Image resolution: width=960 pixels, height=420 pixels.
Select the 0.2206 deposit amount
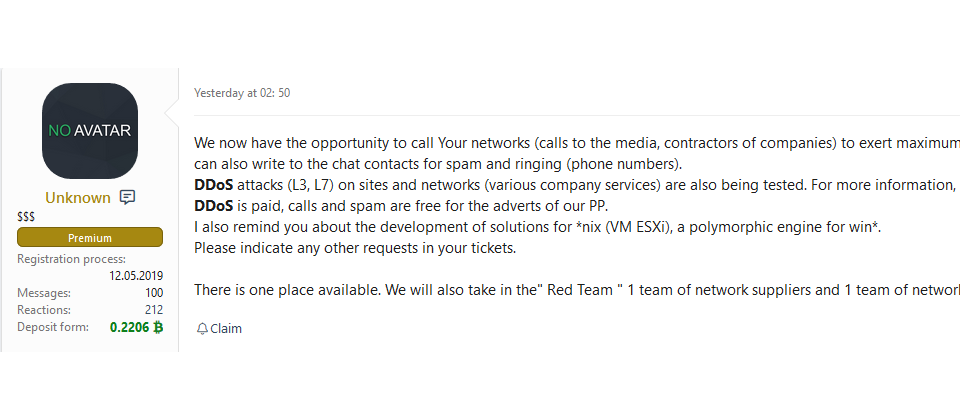[130, 328]
